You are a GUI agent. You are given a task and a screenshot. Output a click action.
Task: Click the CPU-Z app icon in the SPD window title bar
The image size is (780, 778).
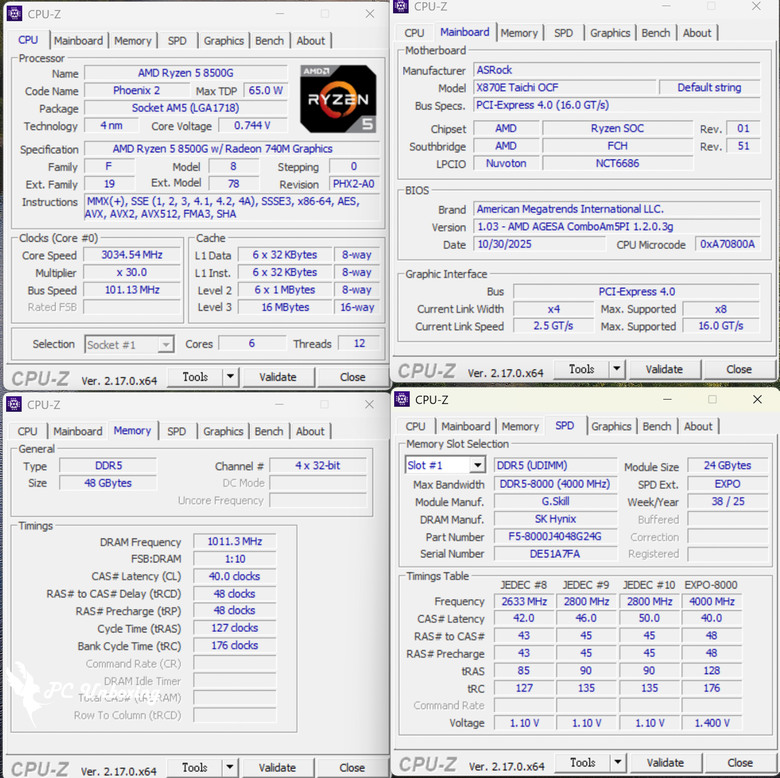pos(401,399)
